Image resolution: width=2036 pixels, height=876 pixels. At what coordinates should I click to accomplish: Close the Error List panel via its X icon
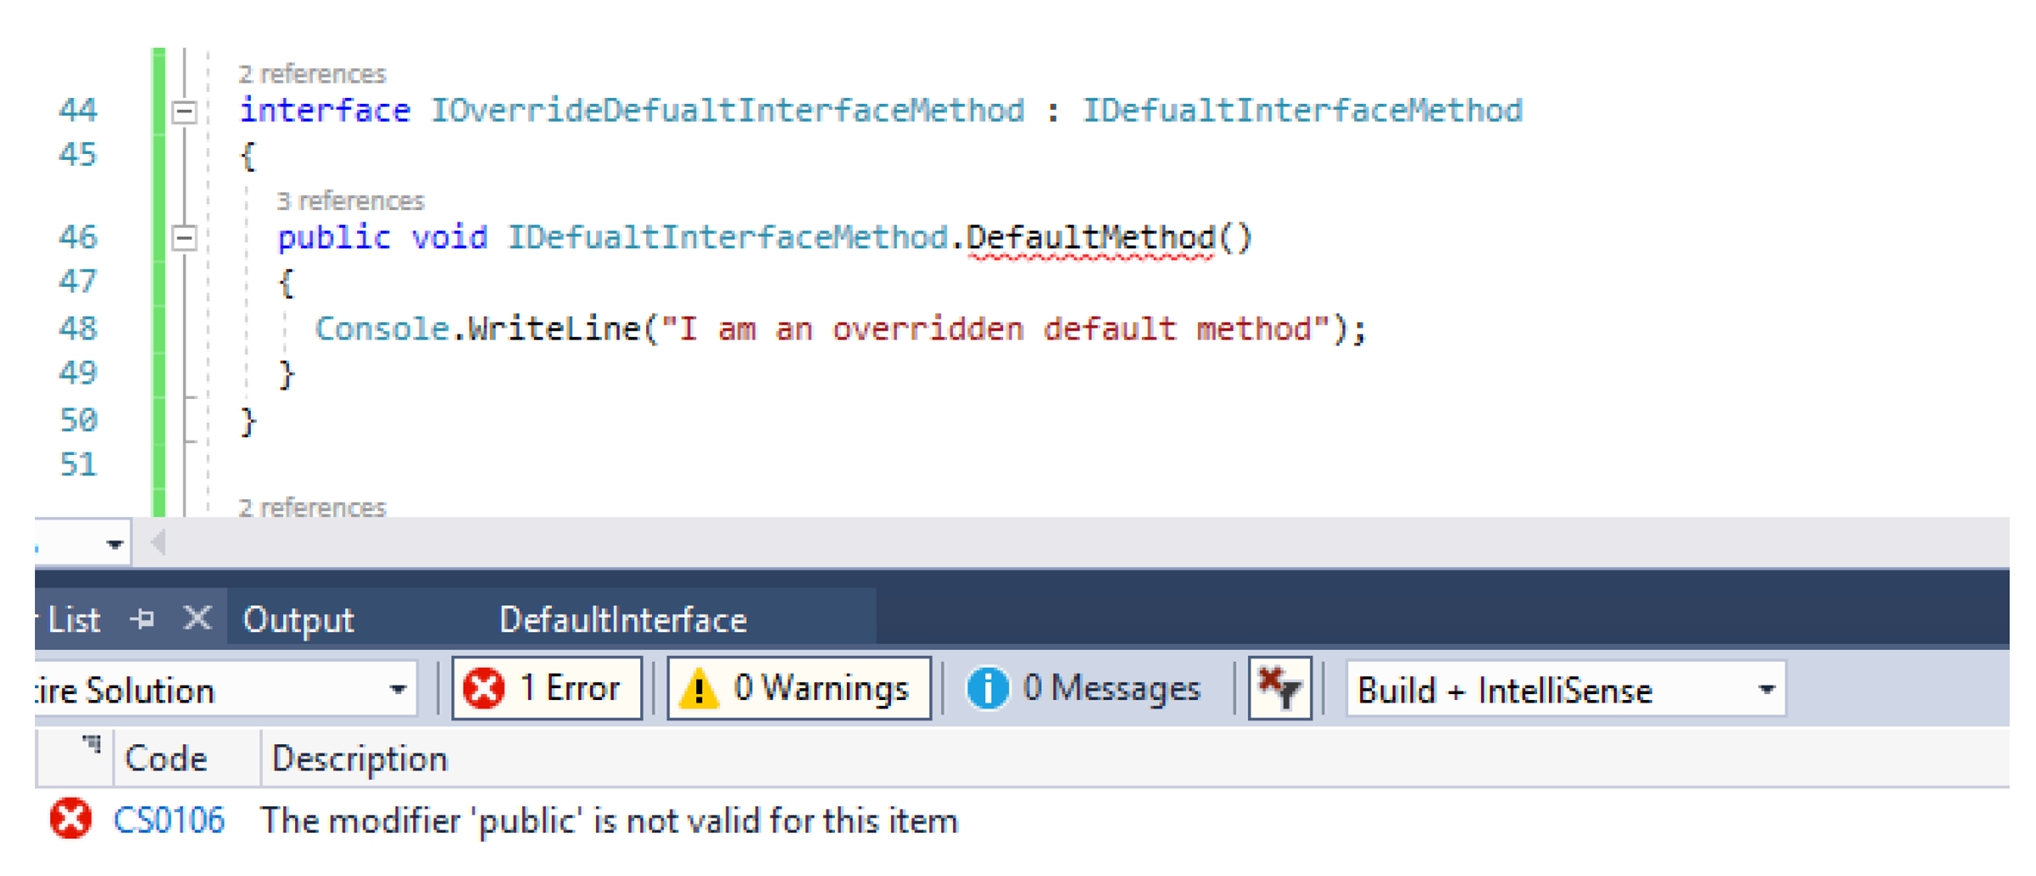(x=198, y=619)
